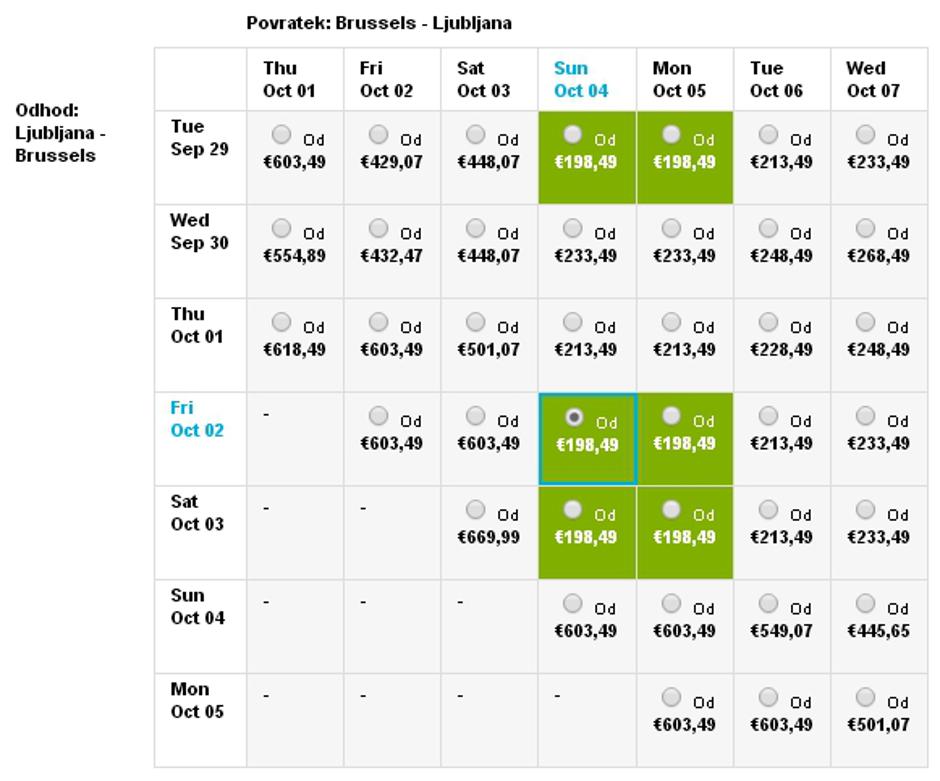Select Thu Oct 01 departure, Sat Oct 03 return

[x=476, y=322]
